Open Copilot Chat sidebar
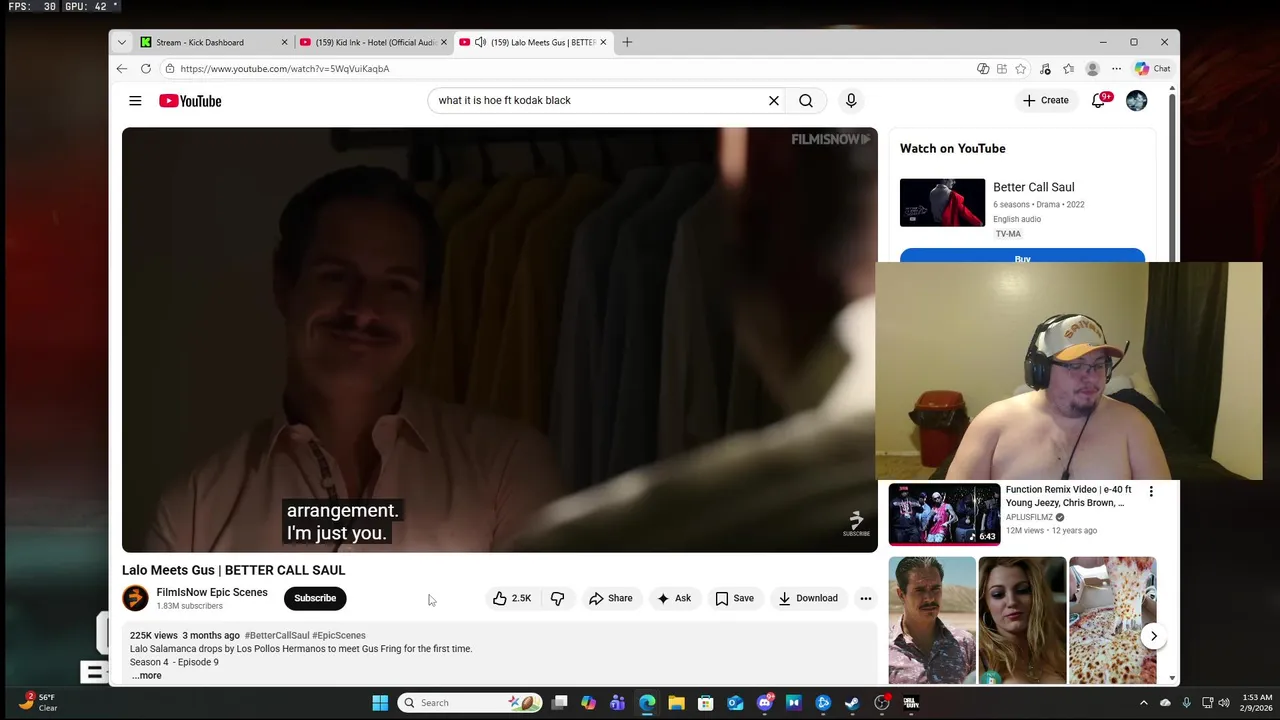The height and width of the screenshot is (720, 1280). tap(1152, 69)
